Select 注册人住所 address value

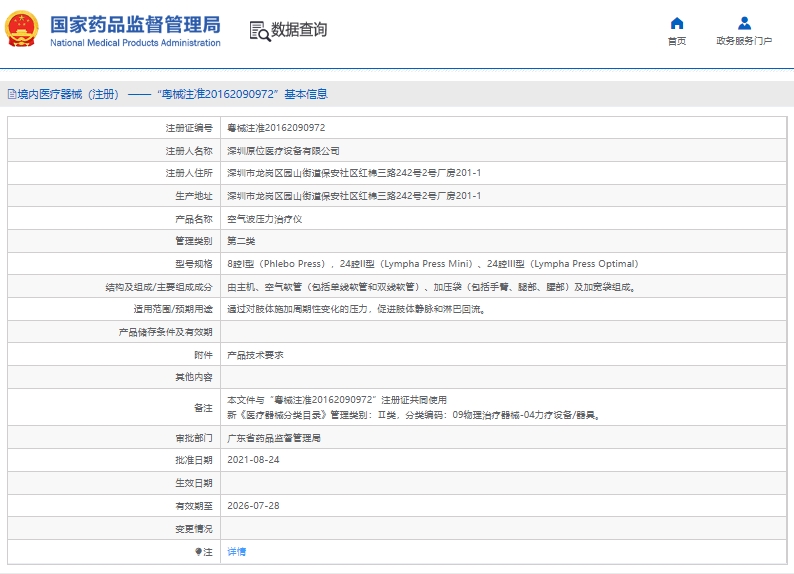click(354, 173)
